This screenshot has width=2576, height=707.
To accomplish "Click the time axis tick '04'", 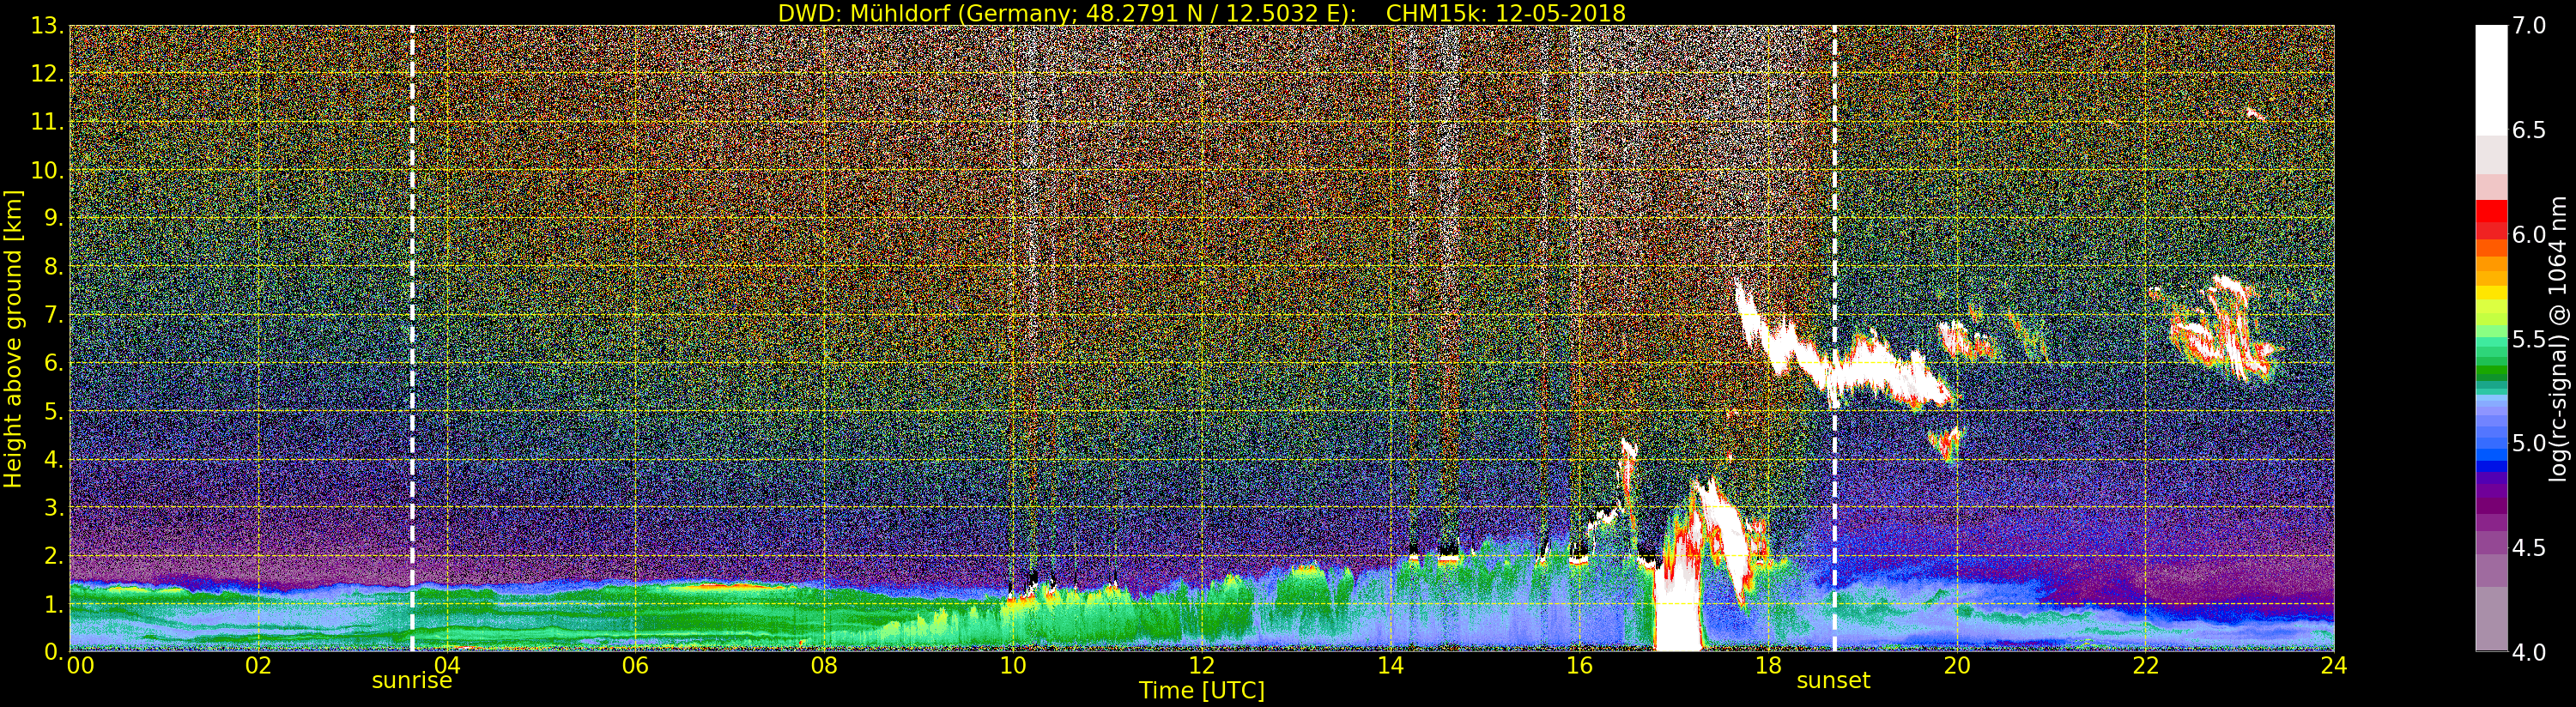I will click(447, 666).
